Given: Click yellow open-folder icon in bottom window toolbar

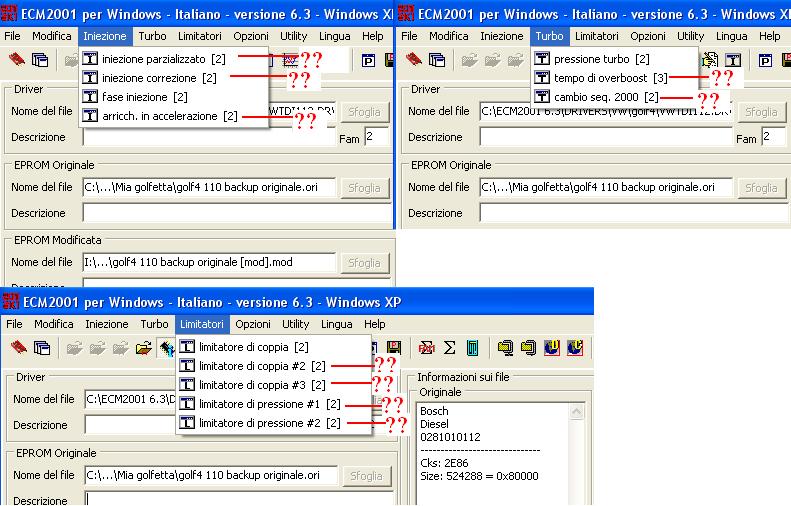Looking at the screenshot, I should tap(144, 348).
